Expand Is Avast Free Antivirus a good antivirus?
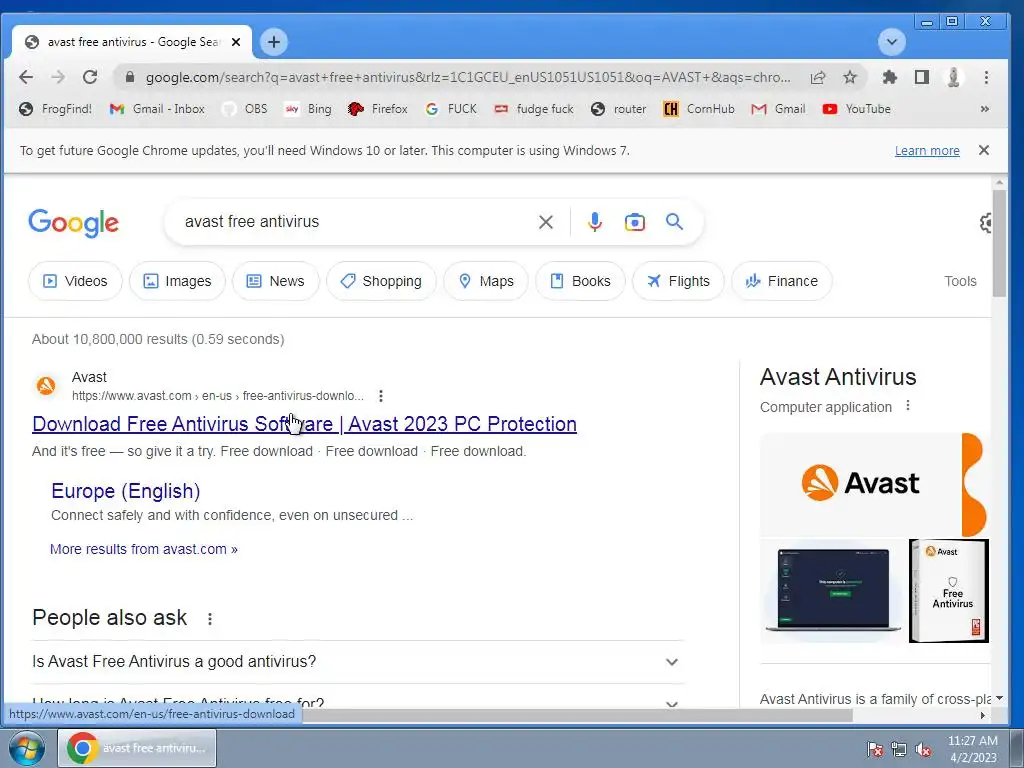 (x=357, y=662)
